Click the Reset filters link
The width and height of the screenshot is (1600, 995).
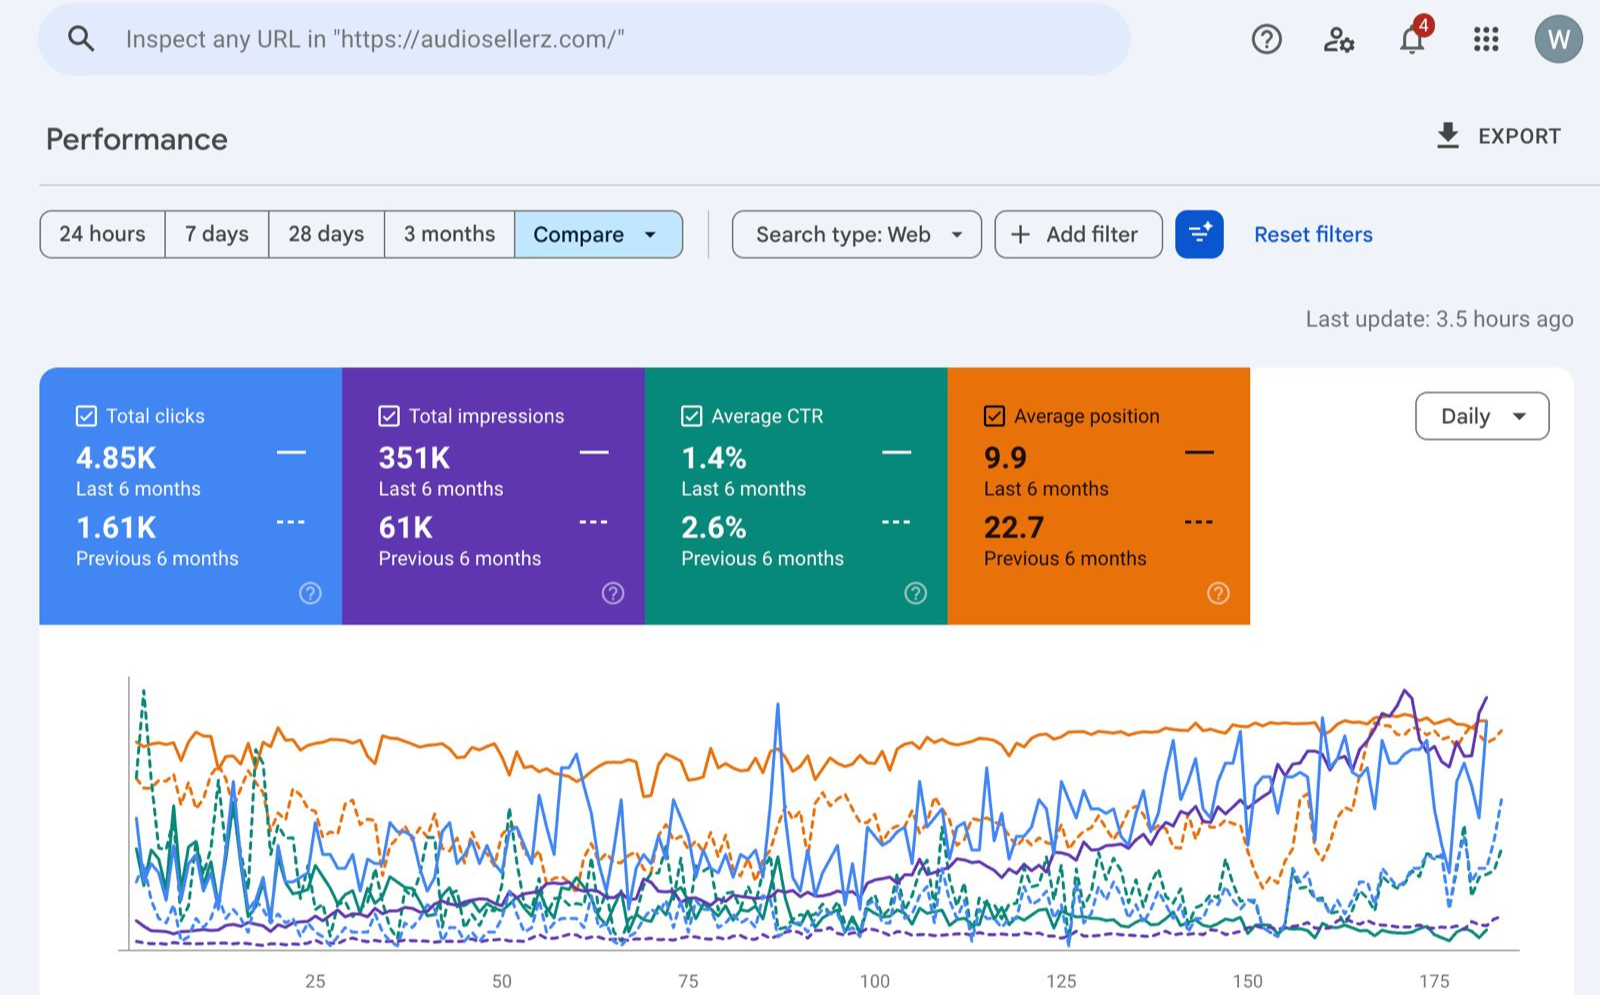pos(1313,234)
